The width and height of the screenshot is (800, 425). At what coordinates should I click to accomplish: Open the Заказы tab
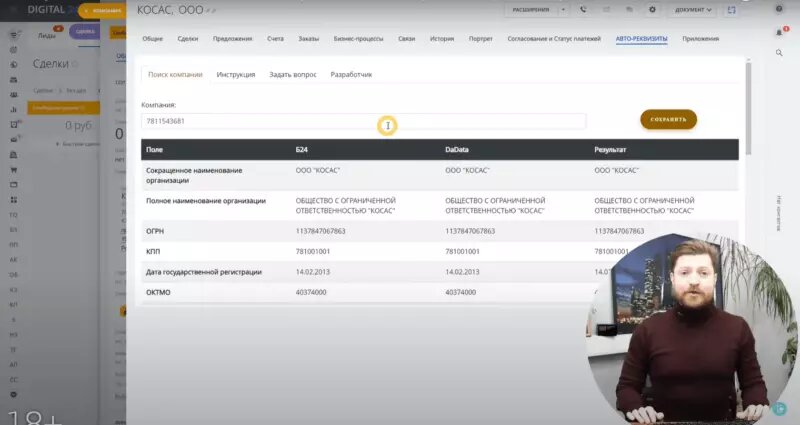point(309,39)
